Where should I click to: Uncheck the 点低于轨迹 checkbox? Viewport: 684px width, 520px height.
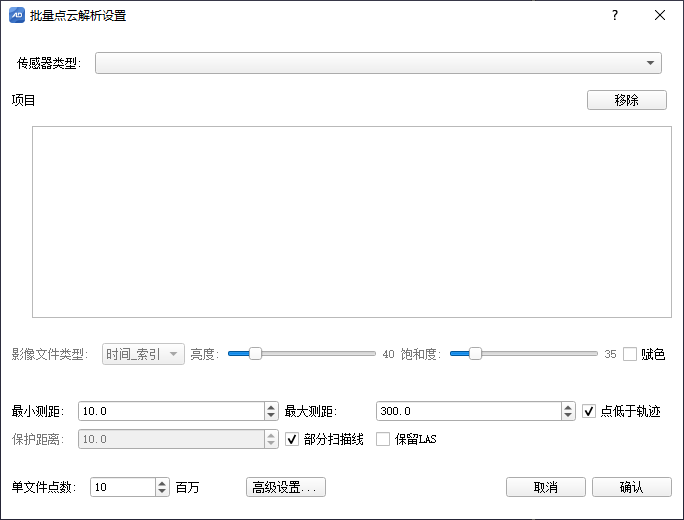click(589, 411)
